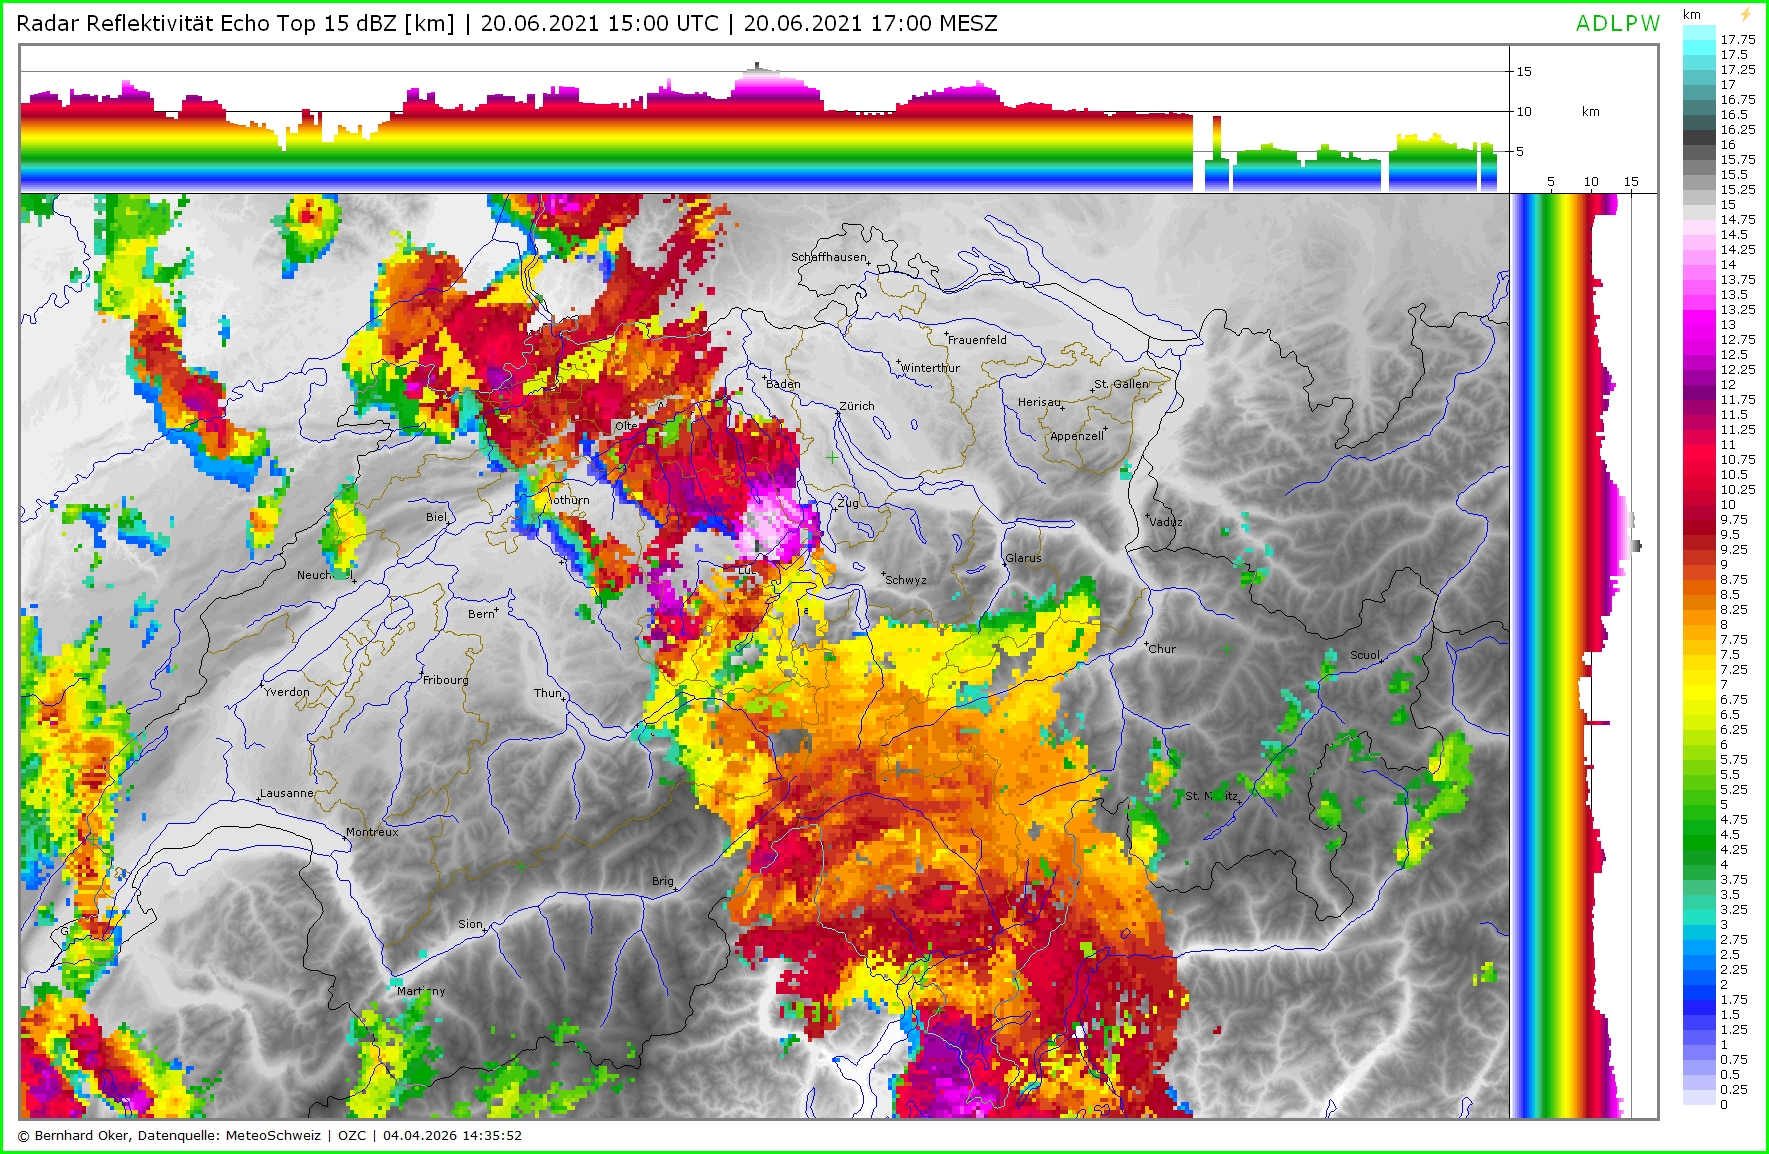The image size is (1769, 1154).
Task: Click the pink echo top peak over Zug
Action: (775, 525)
